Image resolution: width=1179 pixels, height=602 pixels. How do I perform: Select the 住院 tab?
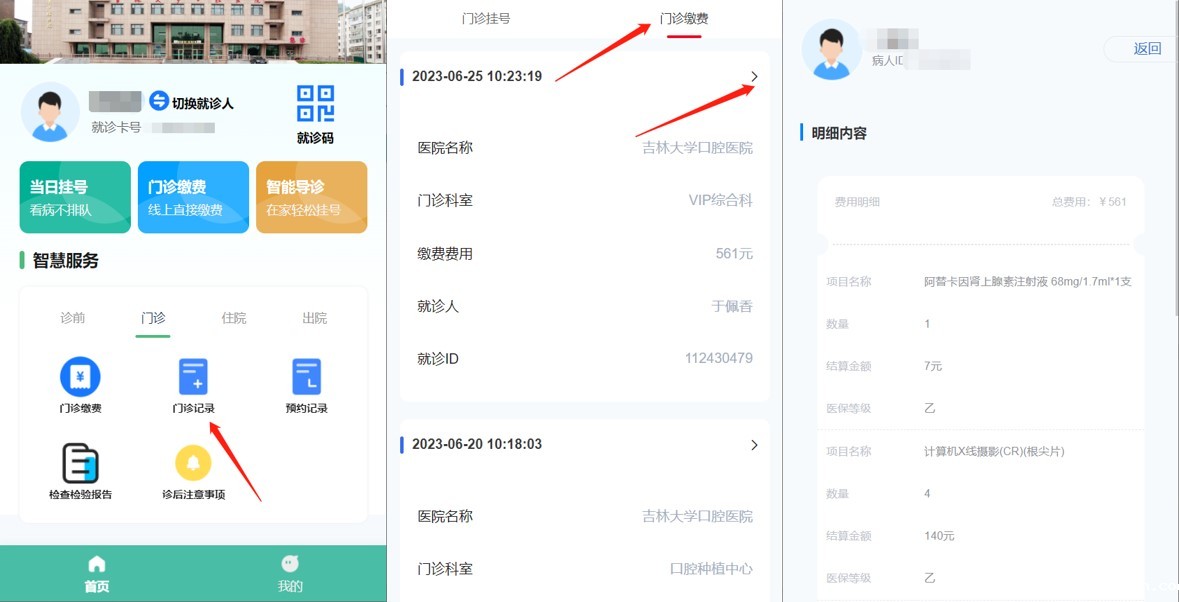(x=234, y=318)
